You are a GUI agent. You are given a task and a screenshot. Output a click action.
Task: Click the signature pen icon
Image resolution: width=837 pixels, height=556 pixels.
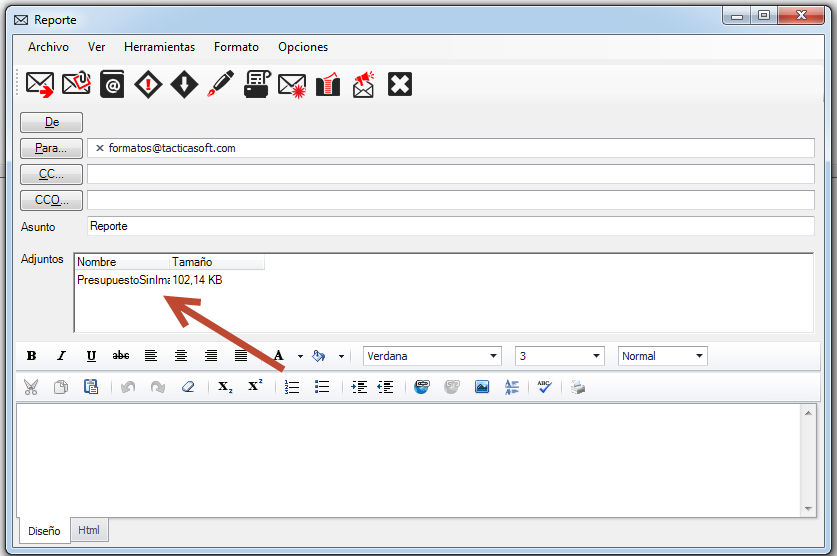pyautogui.click(x=220, y=84)
